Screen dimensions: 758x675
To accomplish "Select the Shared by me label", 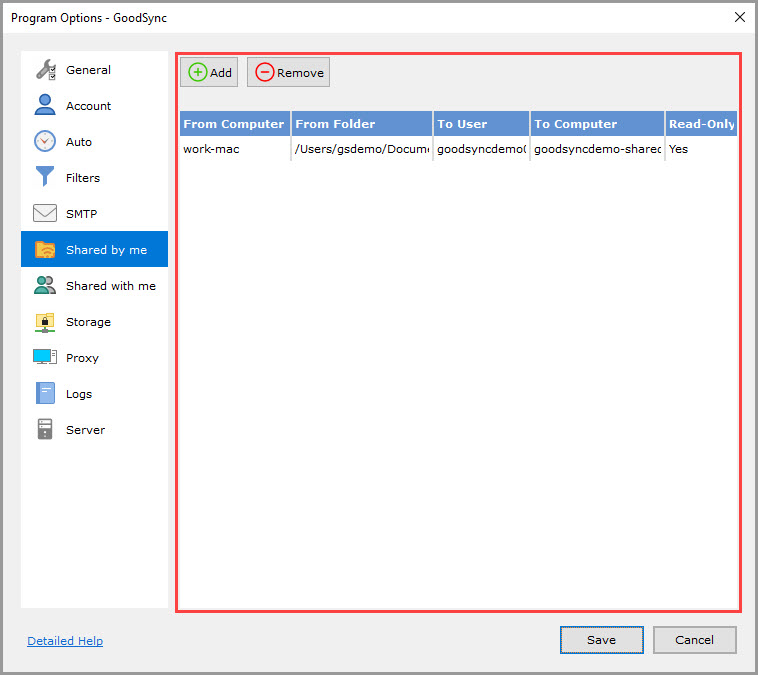I will (x=106, y=250).
